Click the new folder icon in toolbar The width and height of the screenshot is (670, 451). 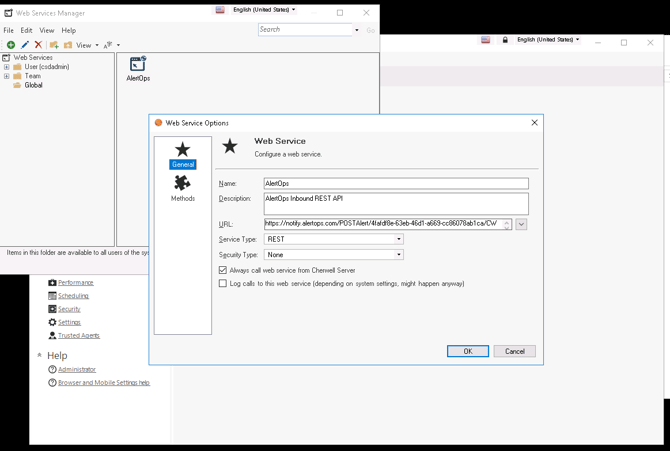point(54,45)
